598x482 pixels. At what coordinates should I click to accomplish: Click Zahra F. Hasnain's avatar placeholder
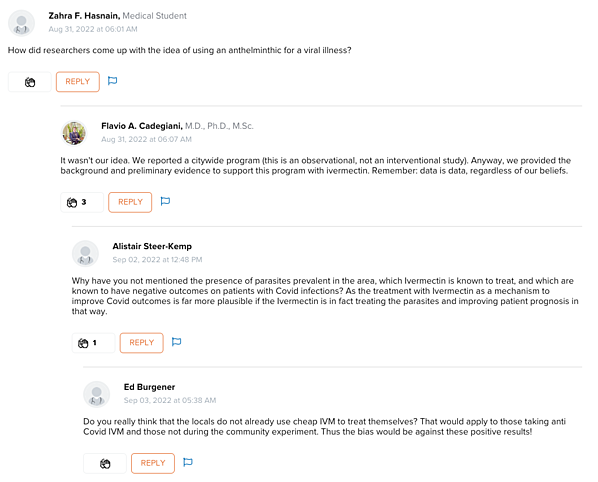coord(22,23)
